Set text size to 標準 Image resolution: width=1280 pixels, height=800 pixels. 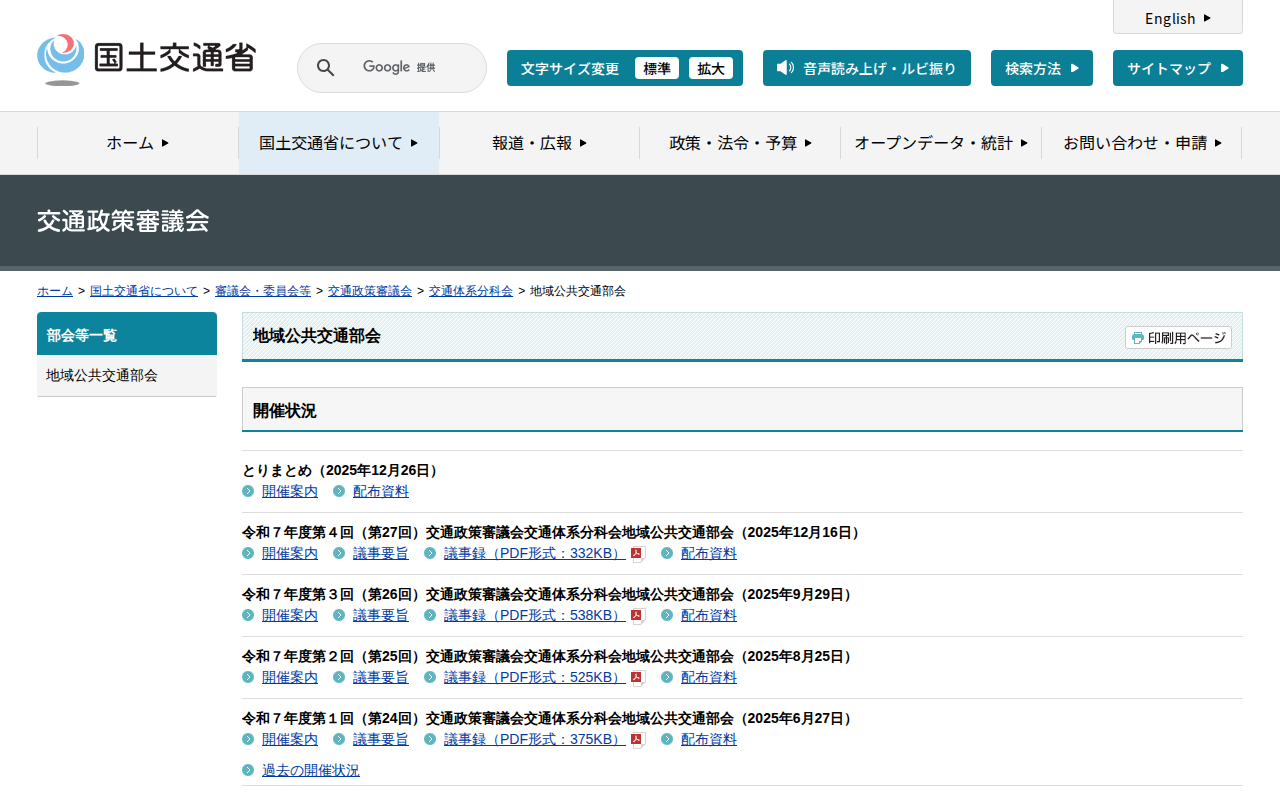(x=656, y=68)
